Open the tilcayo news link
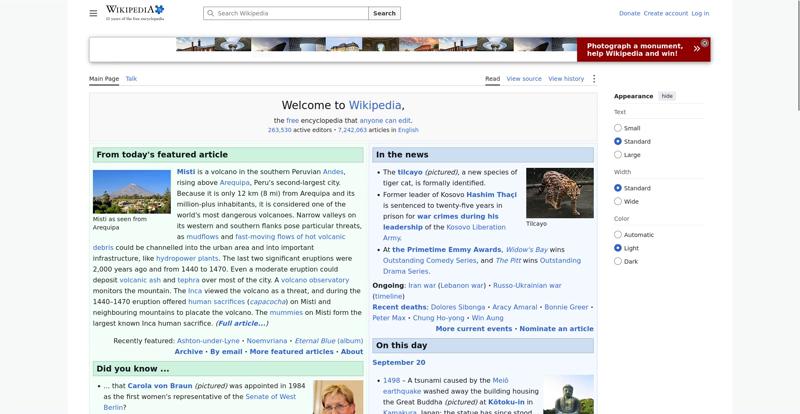800x414 pixels. [x=410, y=172]
